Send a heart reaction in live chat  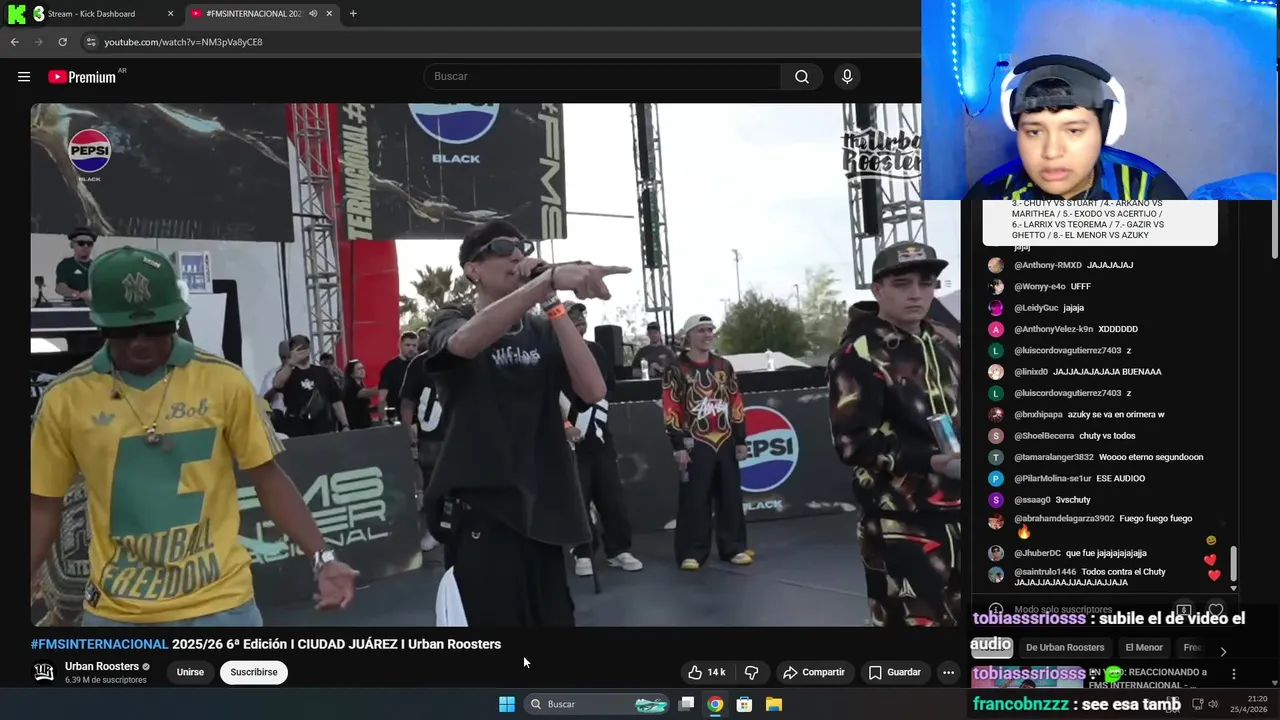click(x=1215, y=609)
